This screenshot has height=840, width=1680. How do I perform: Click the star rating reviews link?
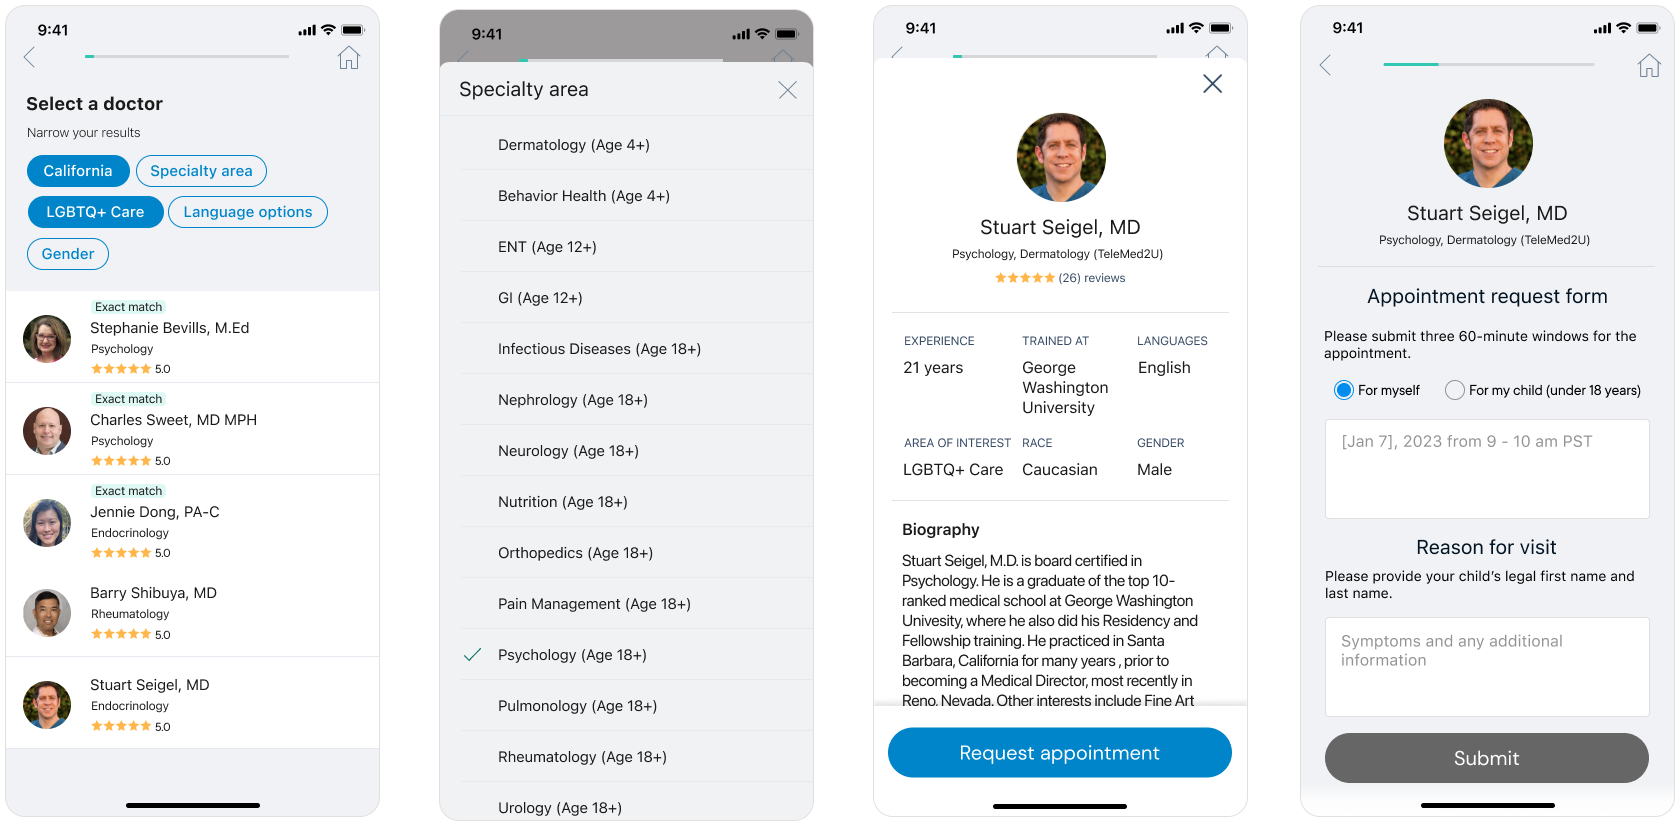pyautogui.click(x=1060, y=278)
